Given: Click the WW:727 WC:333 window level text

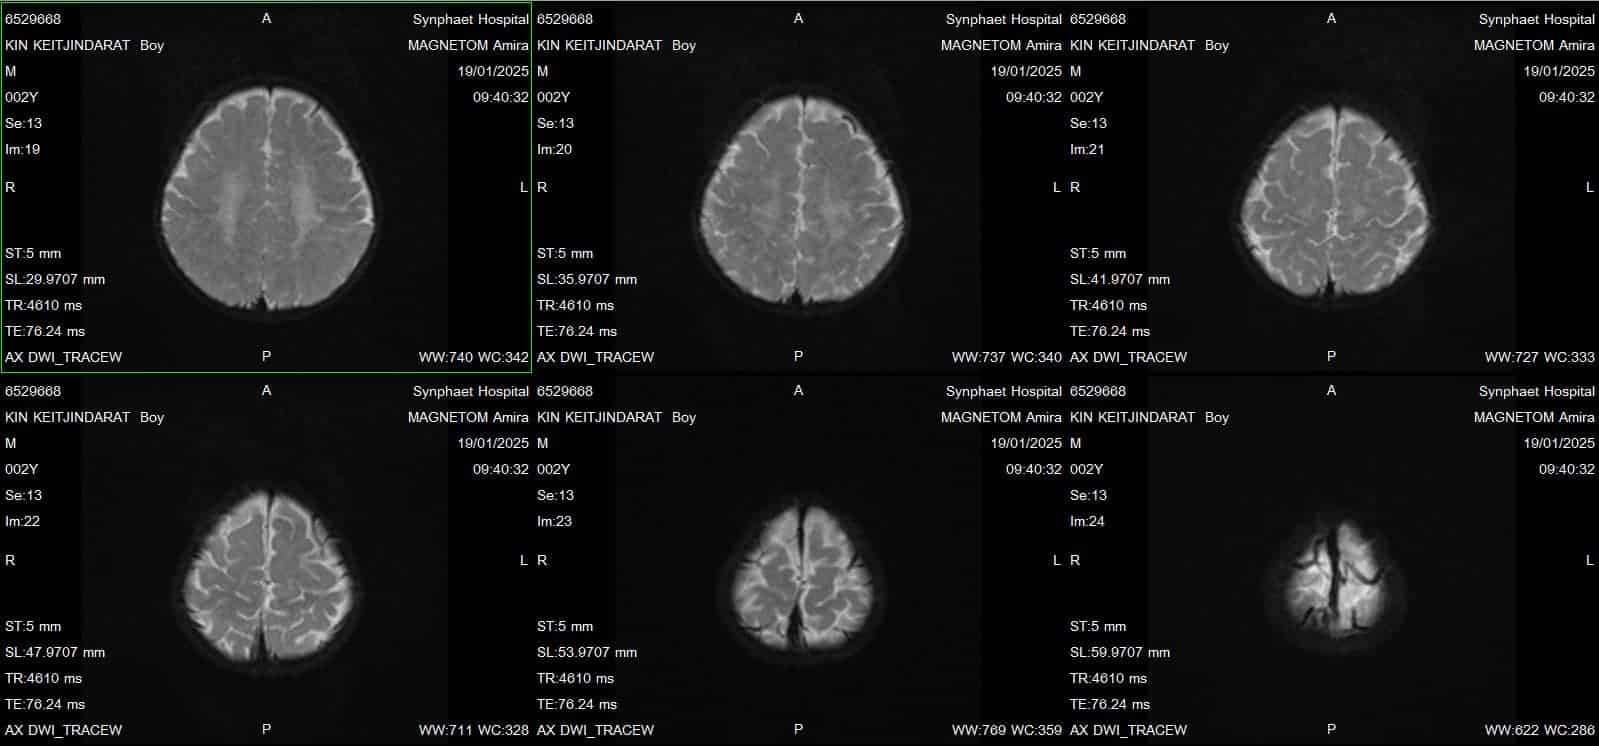Looking at the screenshot, I should (x=1539, y=357).
